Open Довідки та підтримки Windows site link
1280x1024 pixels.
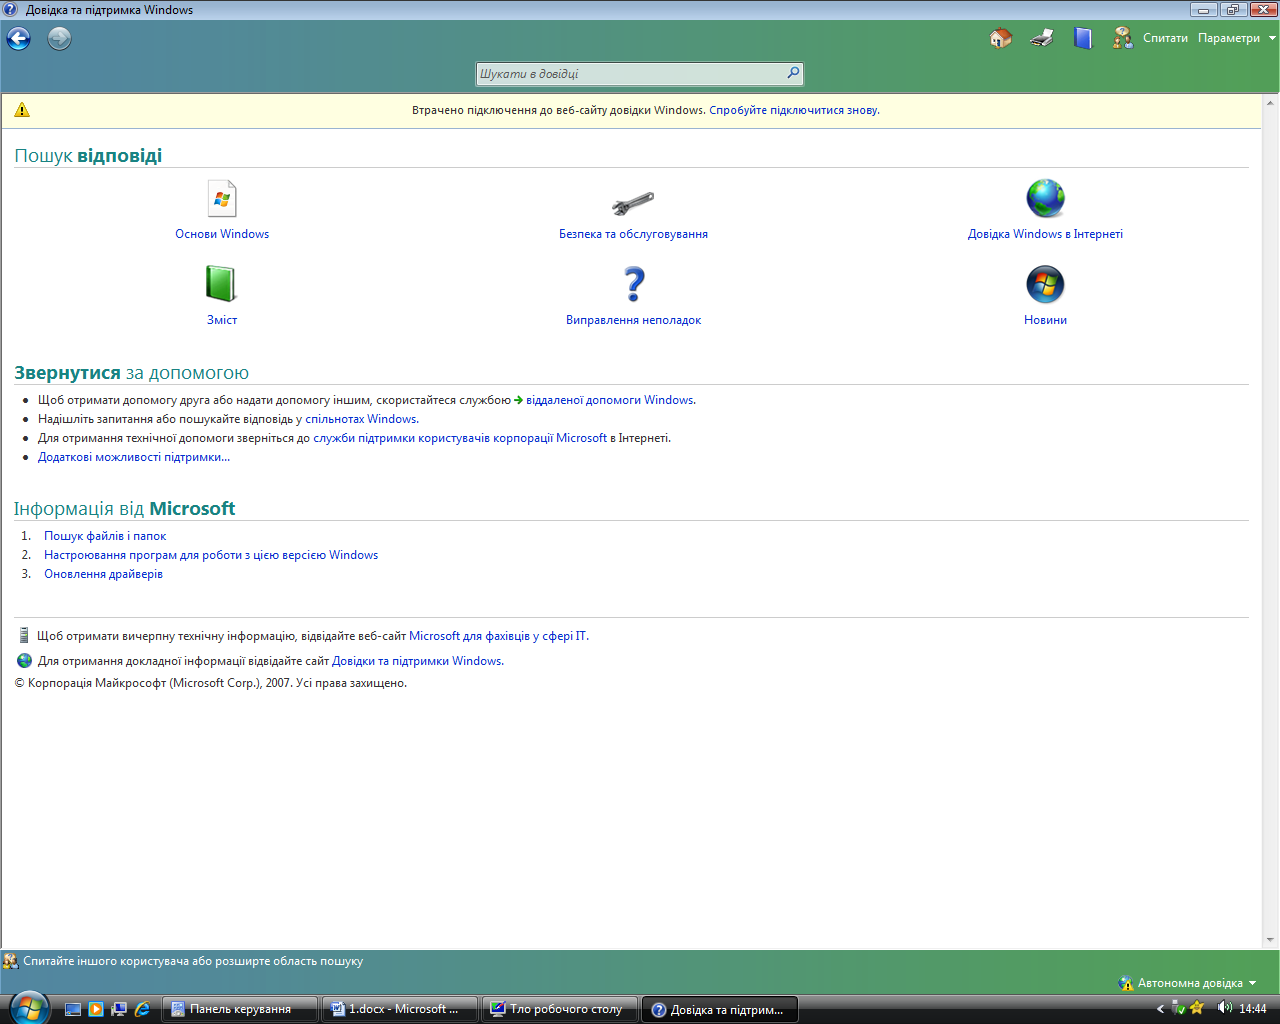coord(417,661)
